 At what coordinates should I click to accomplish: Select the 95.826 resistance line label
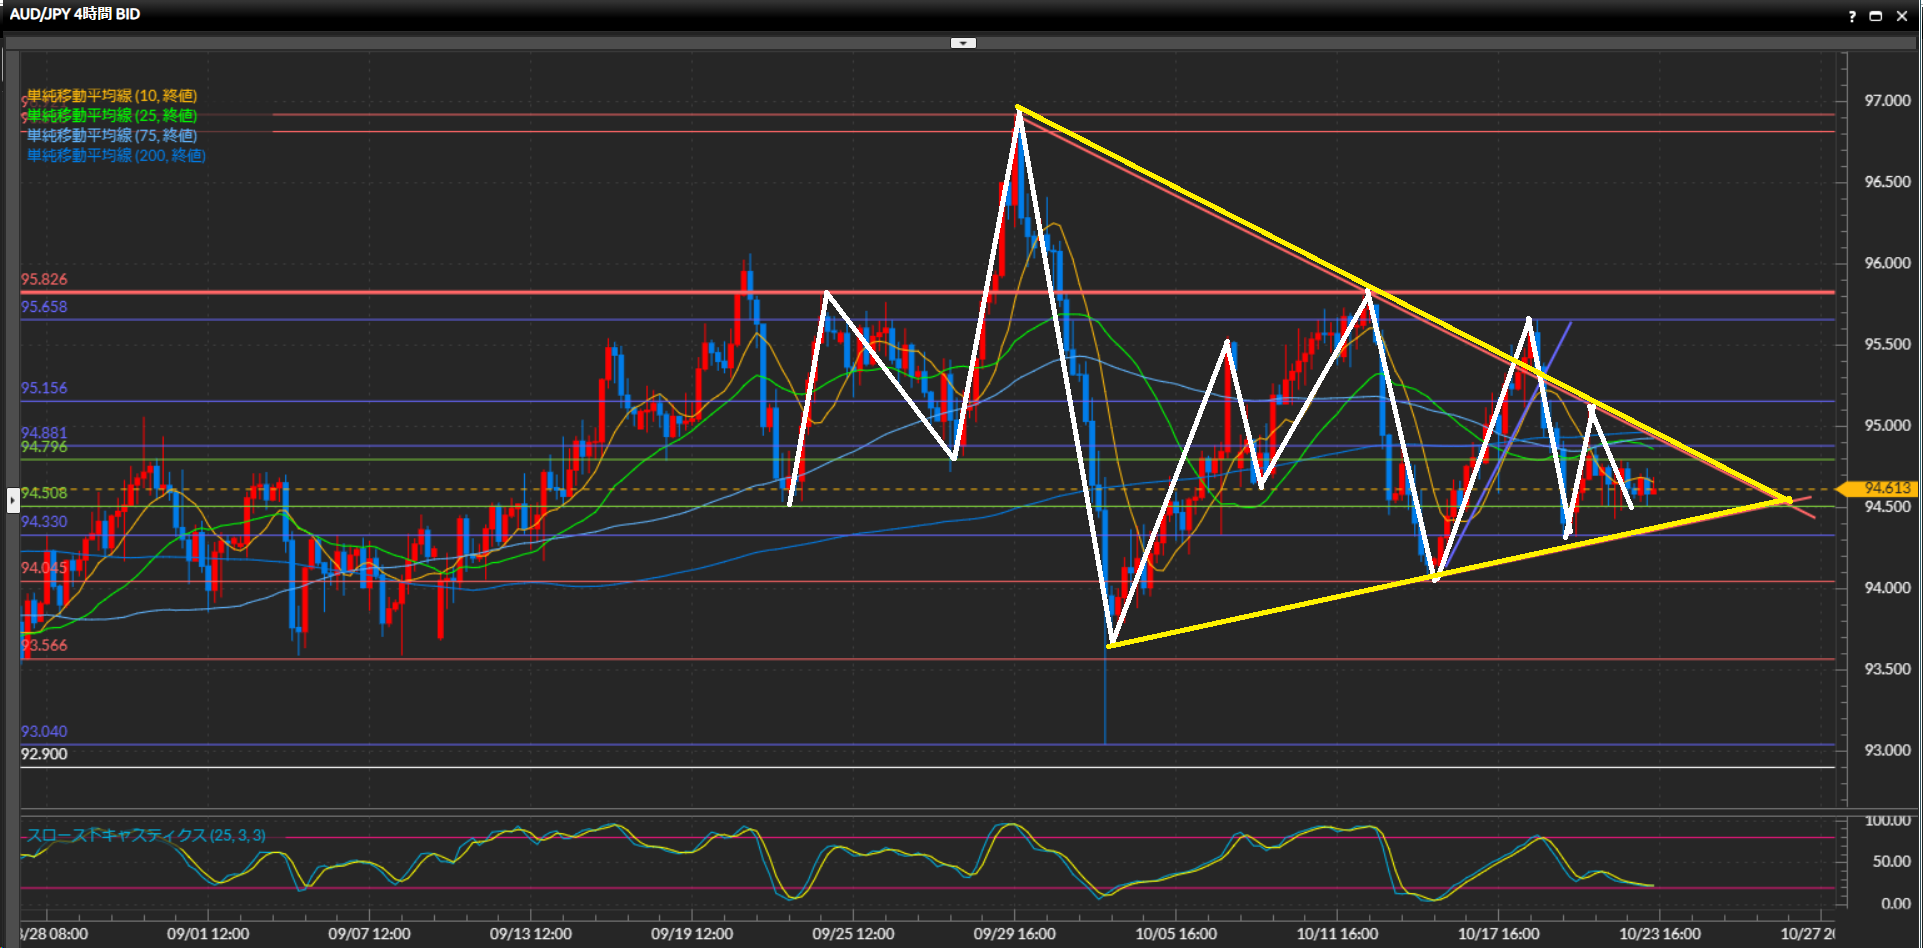click(44, 280)
